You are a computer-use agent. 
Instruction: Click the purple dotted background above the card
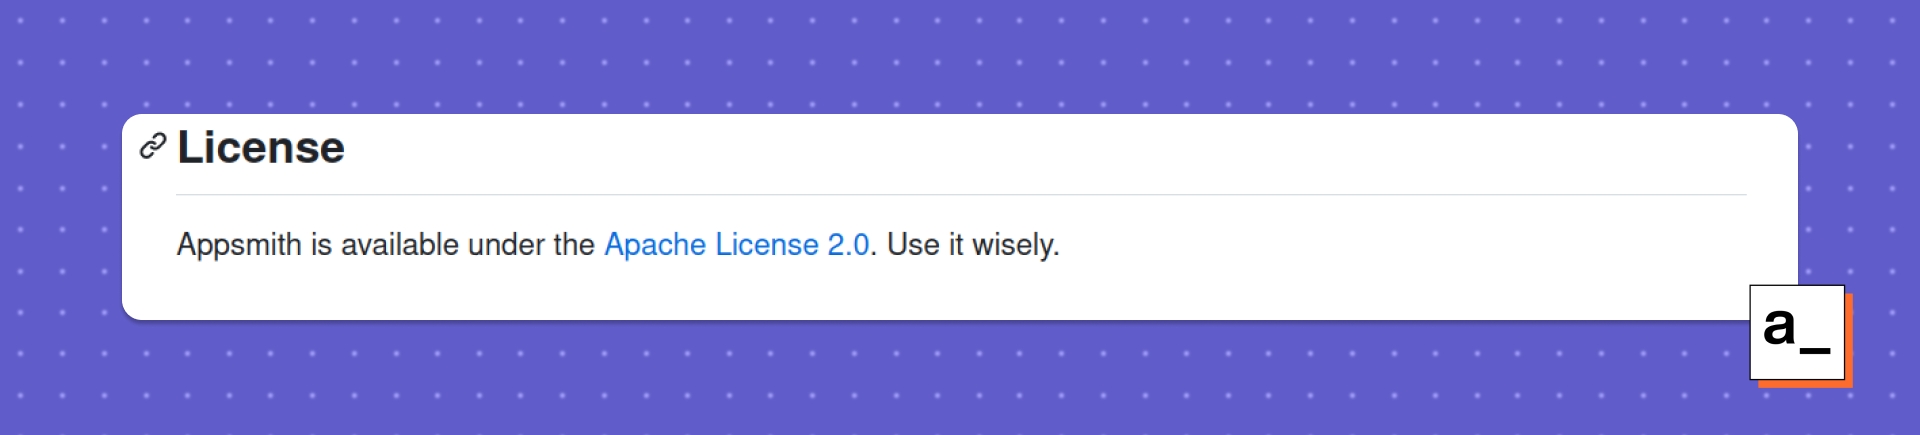coord(960,55)
